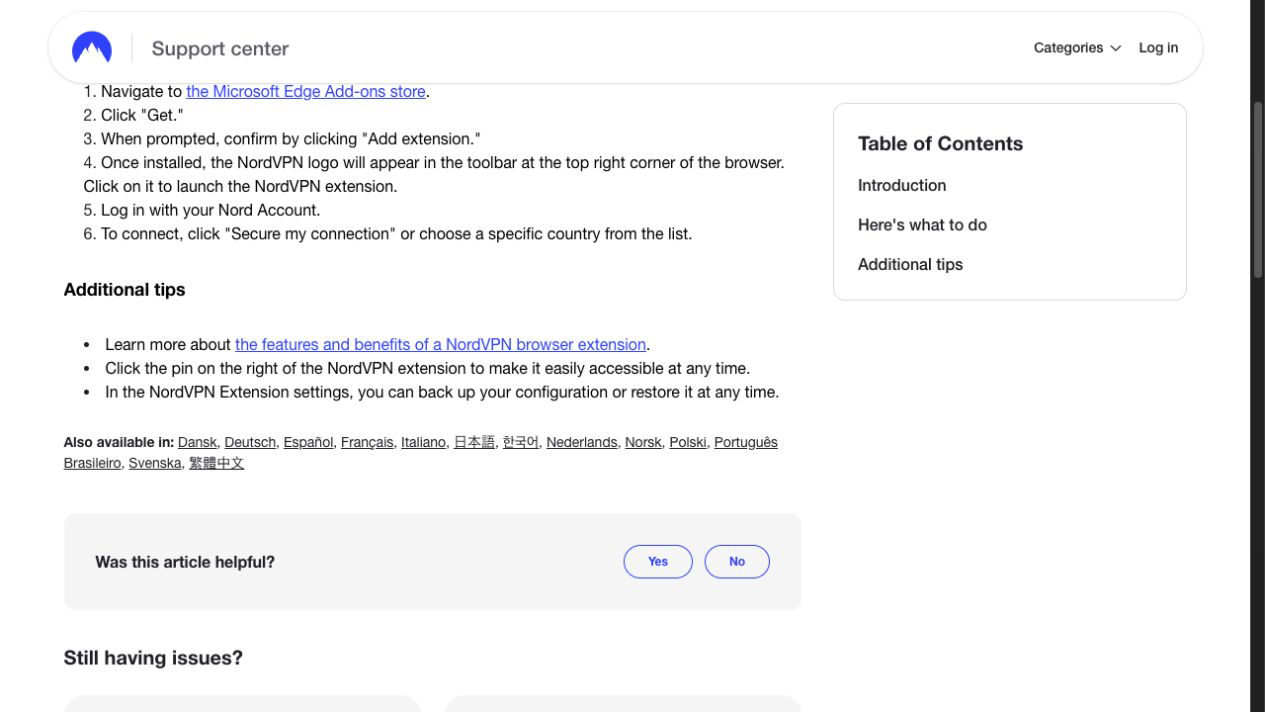
Task: Switch article language to Polski
Action: [x=688, y=442]
